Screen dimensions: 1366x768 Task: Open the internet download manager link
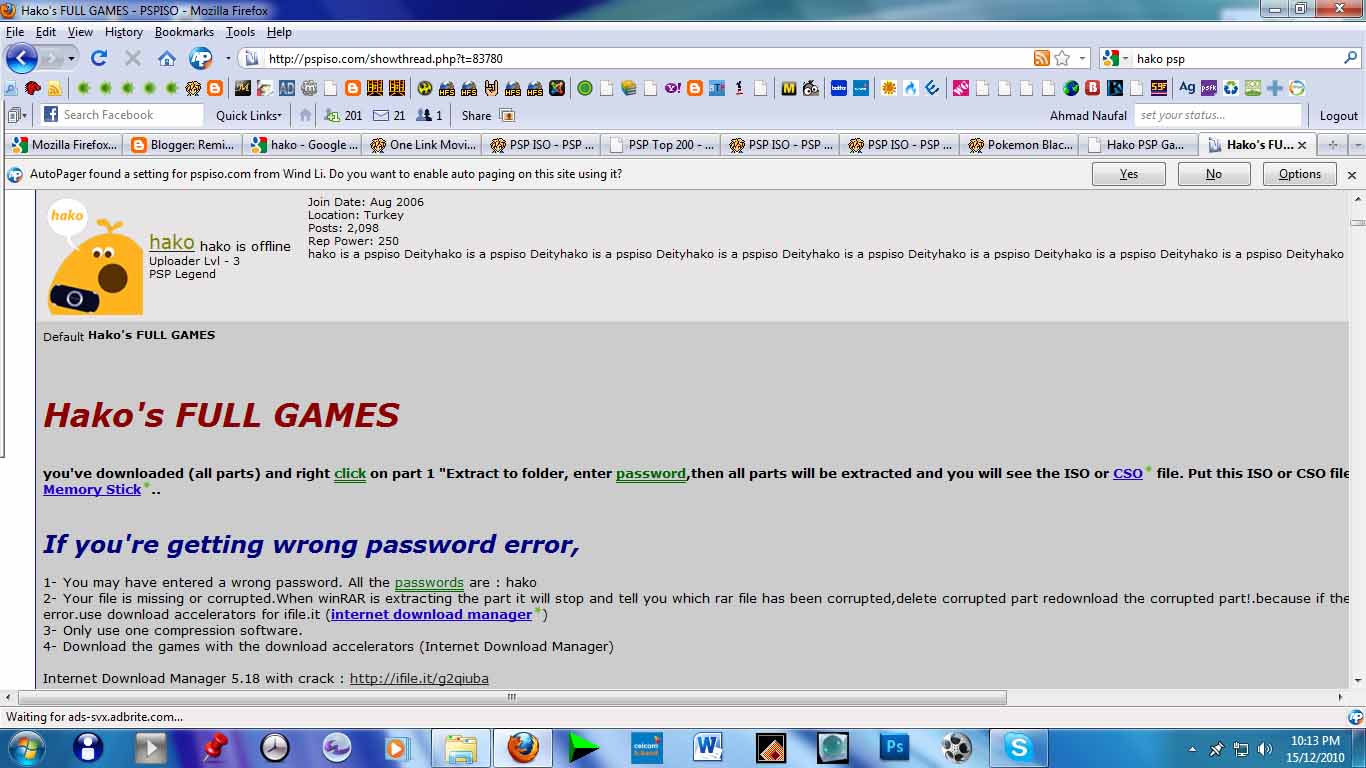431,614
